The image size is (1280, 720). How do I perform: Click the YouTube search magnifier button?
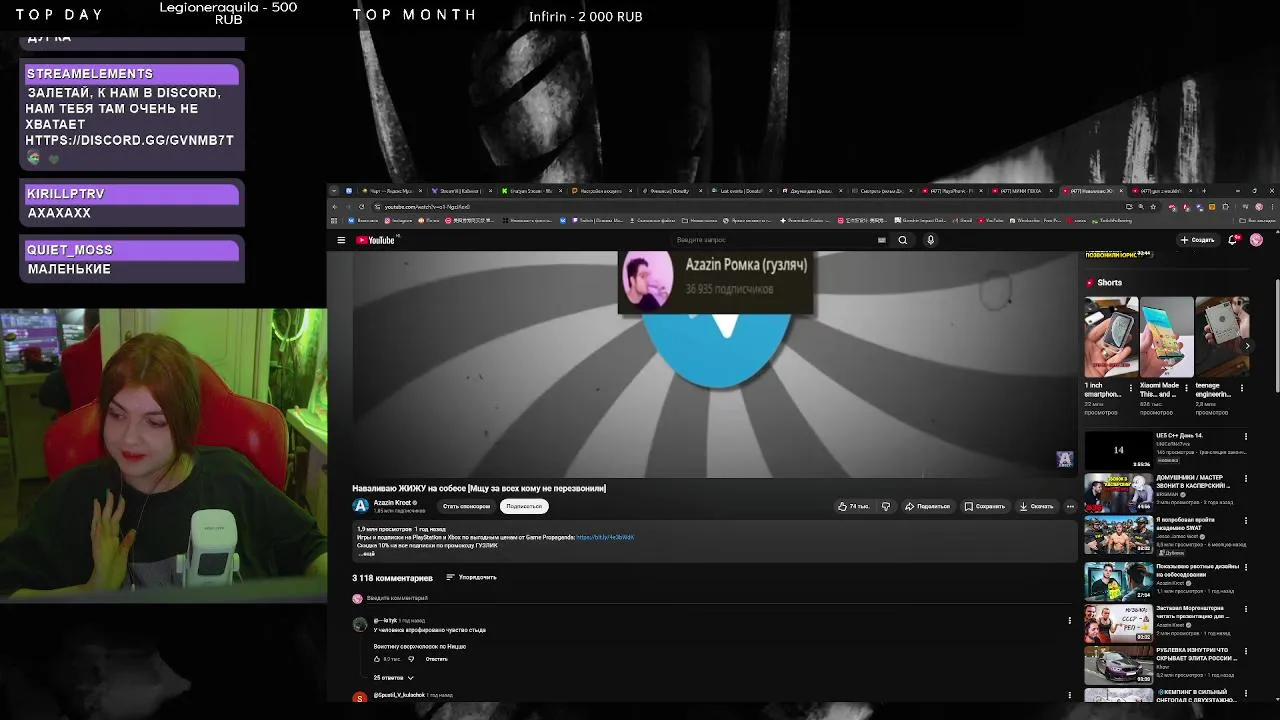coord(902,240)
